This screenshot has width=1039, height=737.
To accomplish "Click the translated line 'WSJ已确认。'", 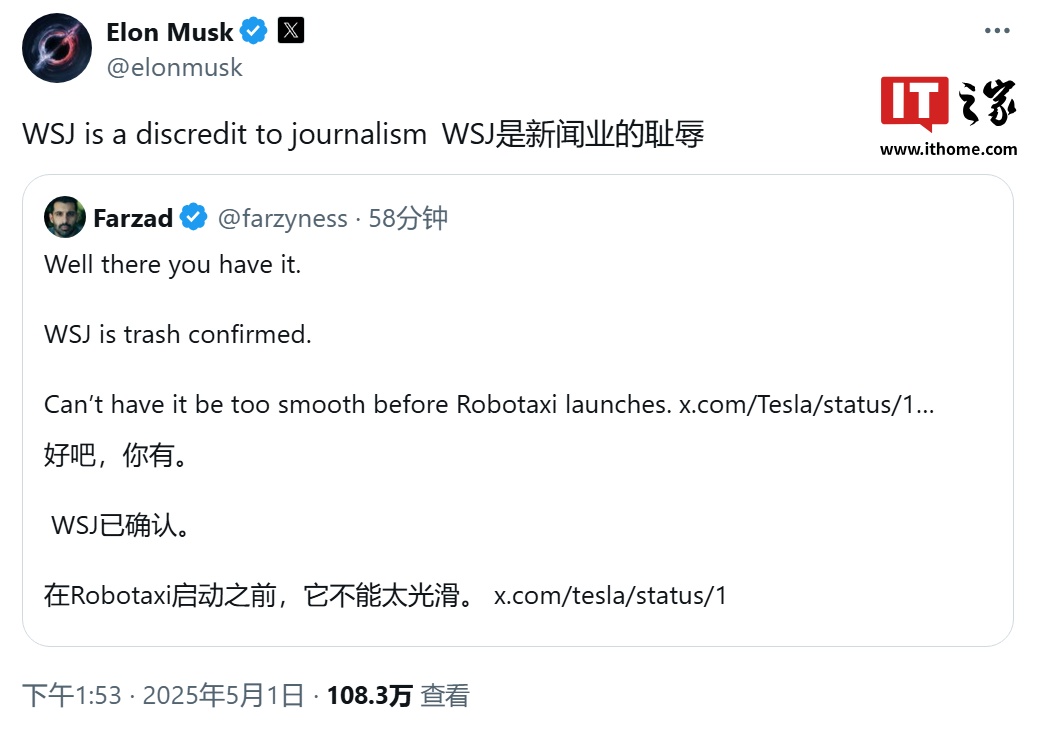I will 121,525.
